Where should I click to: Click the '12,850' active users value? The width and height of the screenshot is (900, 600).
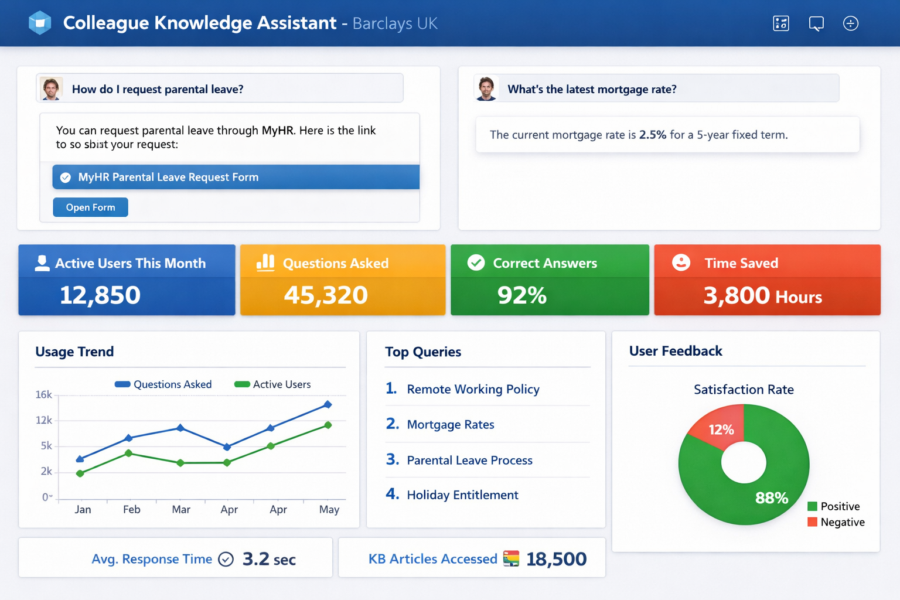pyautogui.click(x=100, y=295)
